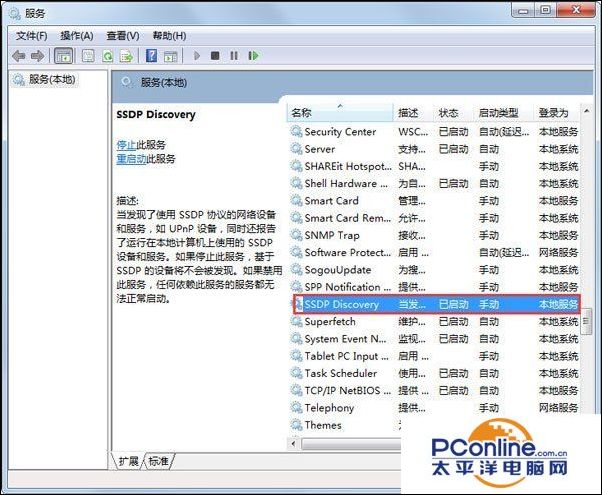Click the Pause Service icon
The width and height of the screenshot is (602, 495).
coord(234,56)
